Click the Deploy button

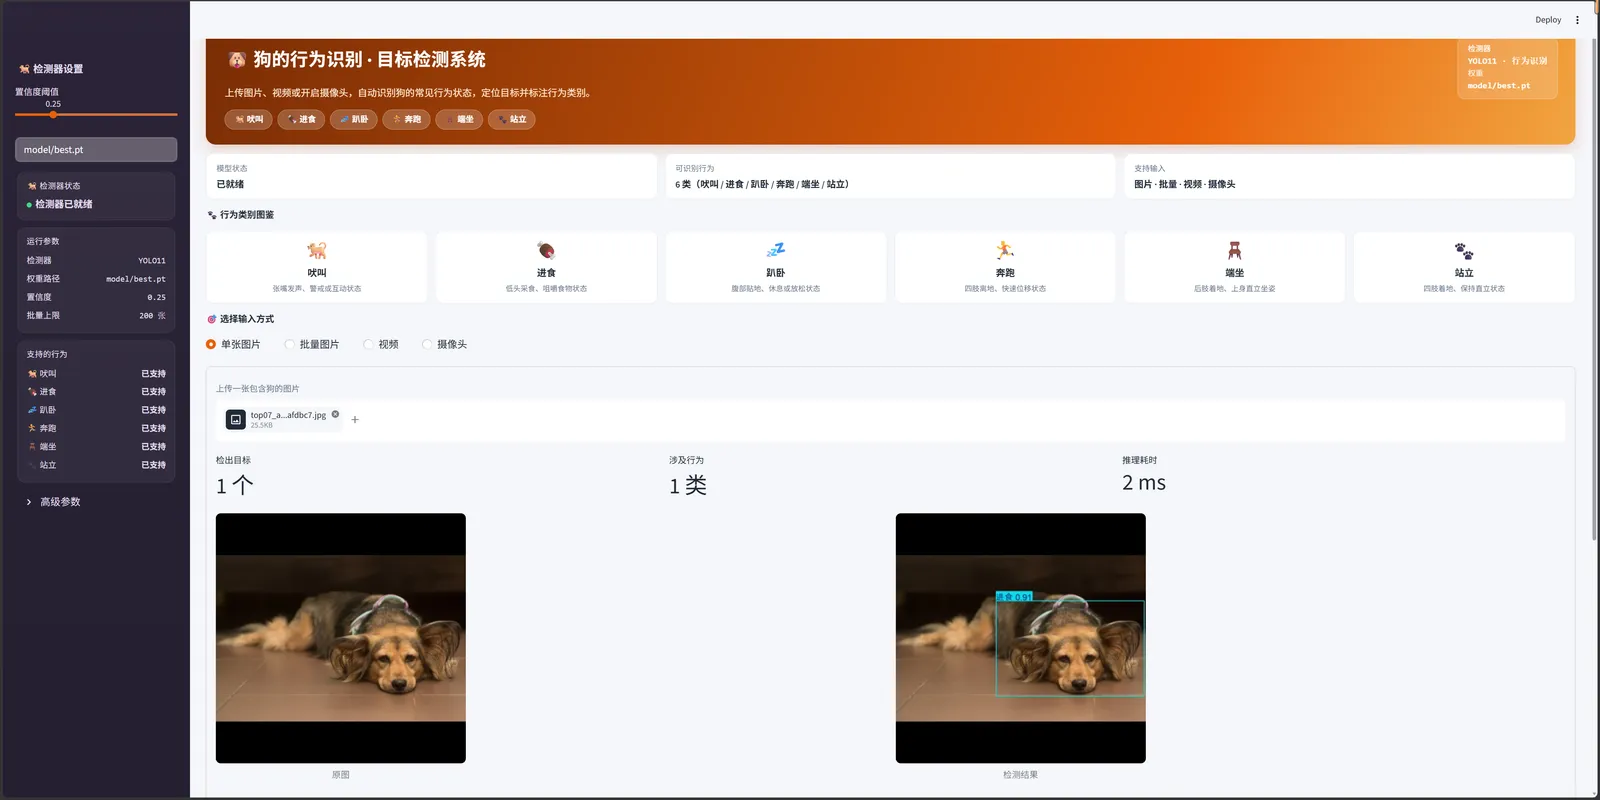click(x=1548, y=20)
